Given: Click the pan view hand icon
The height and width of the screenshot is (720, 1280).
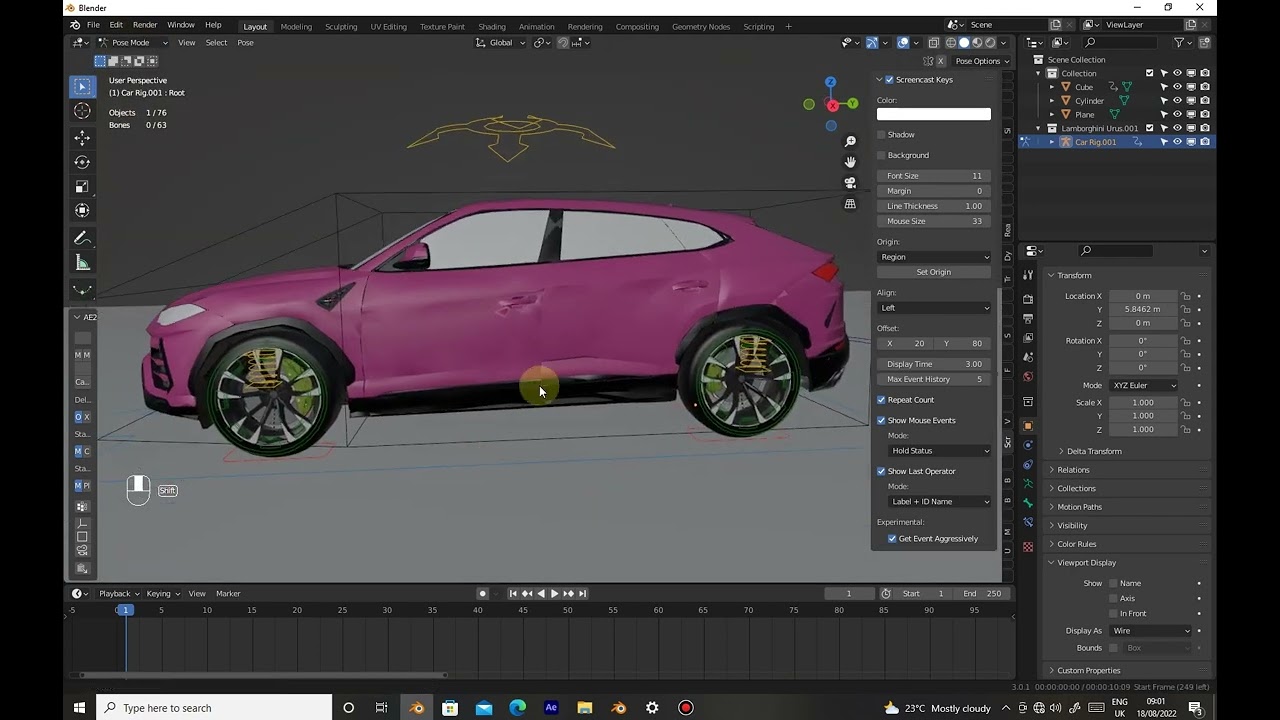Looking at the screenshot, I should click(850, 162).
